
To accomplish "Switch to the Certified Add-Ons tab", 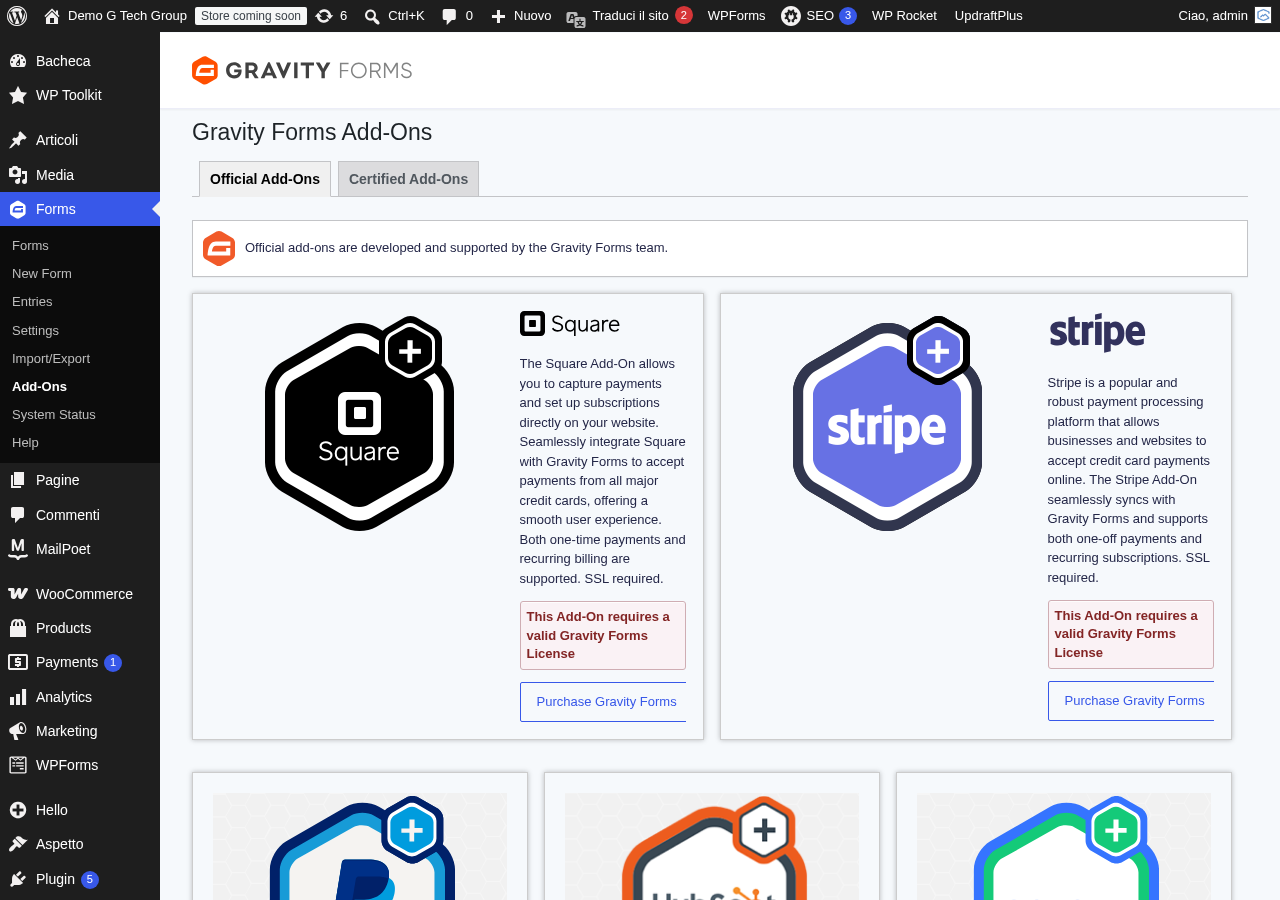I will [408, 179].
